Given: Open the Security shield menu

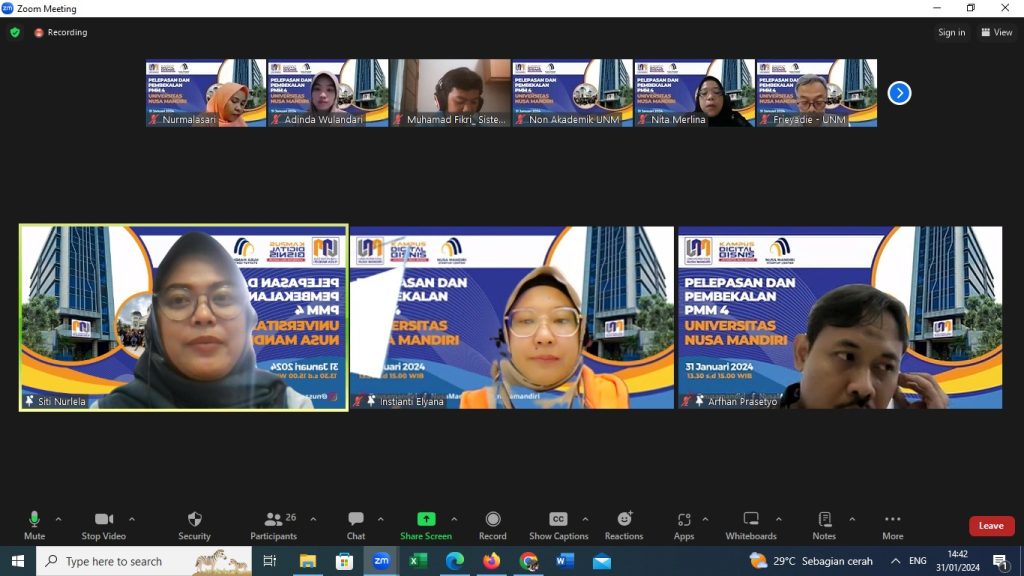Looking at the screenshot, I should coord(195,526).
